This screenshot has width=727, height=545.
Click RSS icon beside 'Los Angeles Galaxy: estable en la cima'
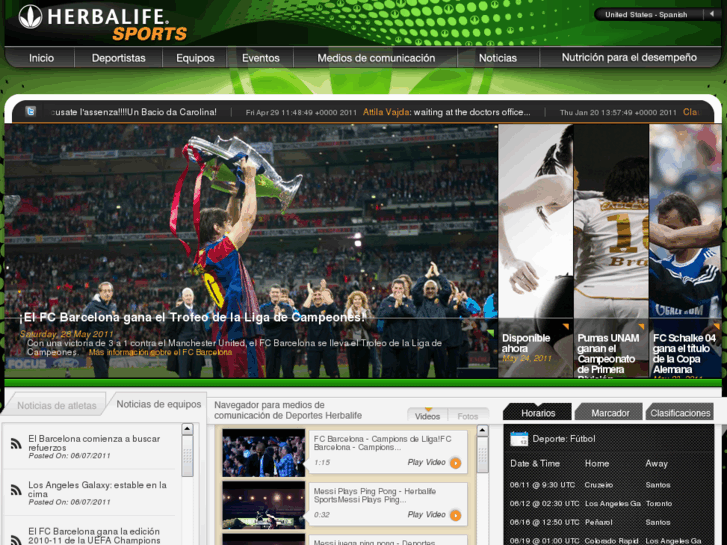click(16, 490)
